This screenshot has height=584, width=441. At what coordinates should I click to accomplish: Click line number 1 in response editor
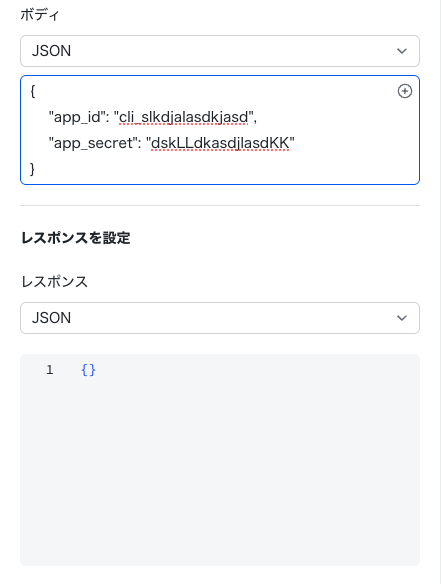point(50,370)
